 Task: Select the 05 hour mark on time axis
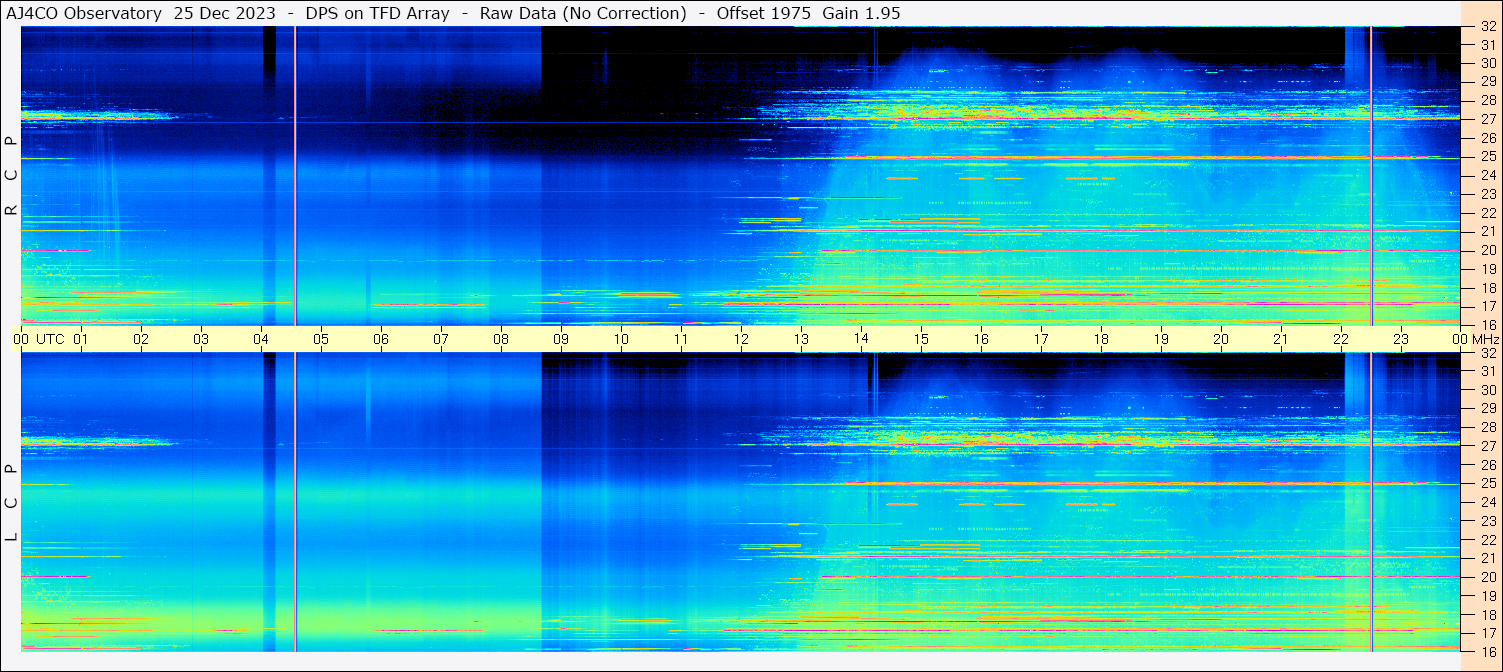321,339
